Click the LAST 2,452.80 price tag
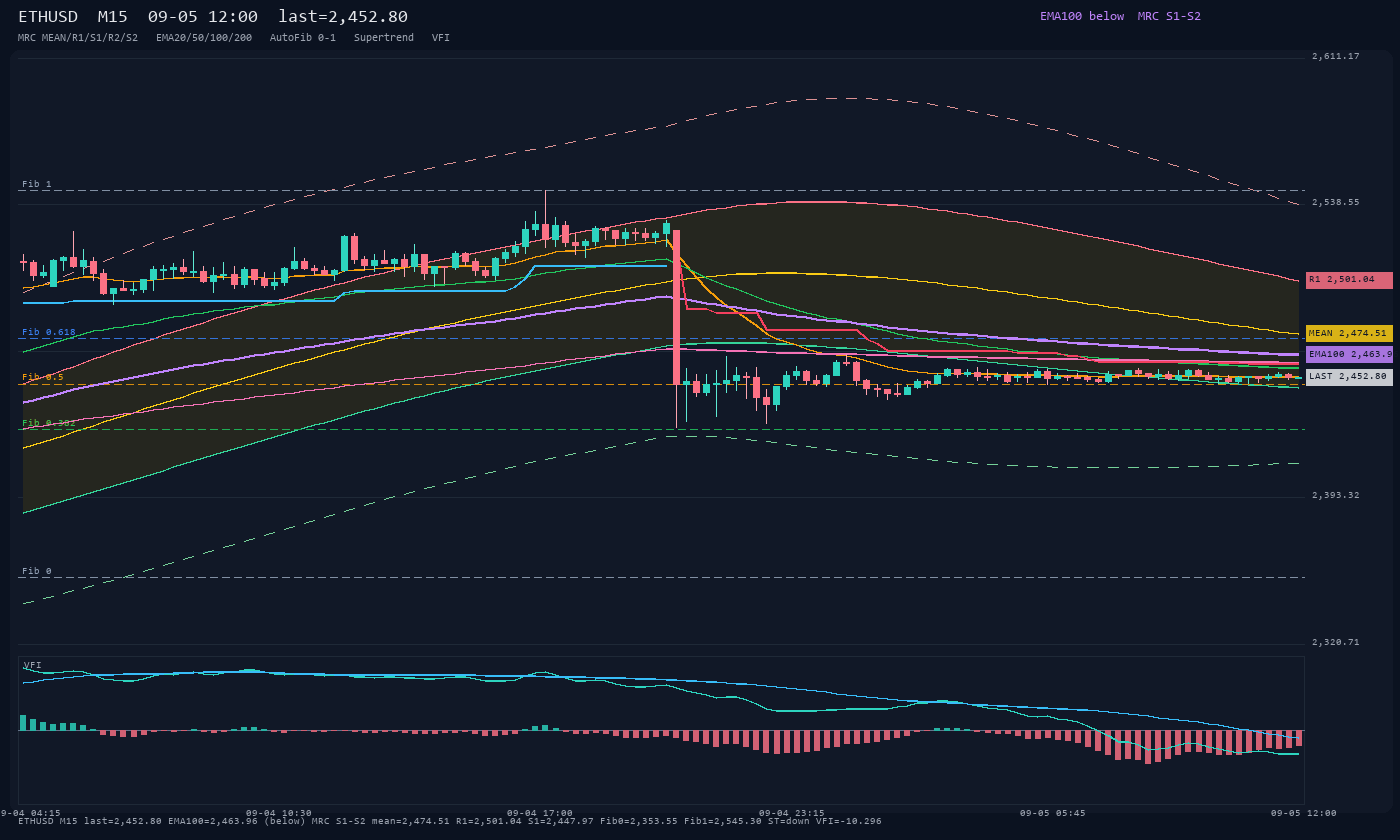This screenshot has height=840, width=1400. (1349, 377)
